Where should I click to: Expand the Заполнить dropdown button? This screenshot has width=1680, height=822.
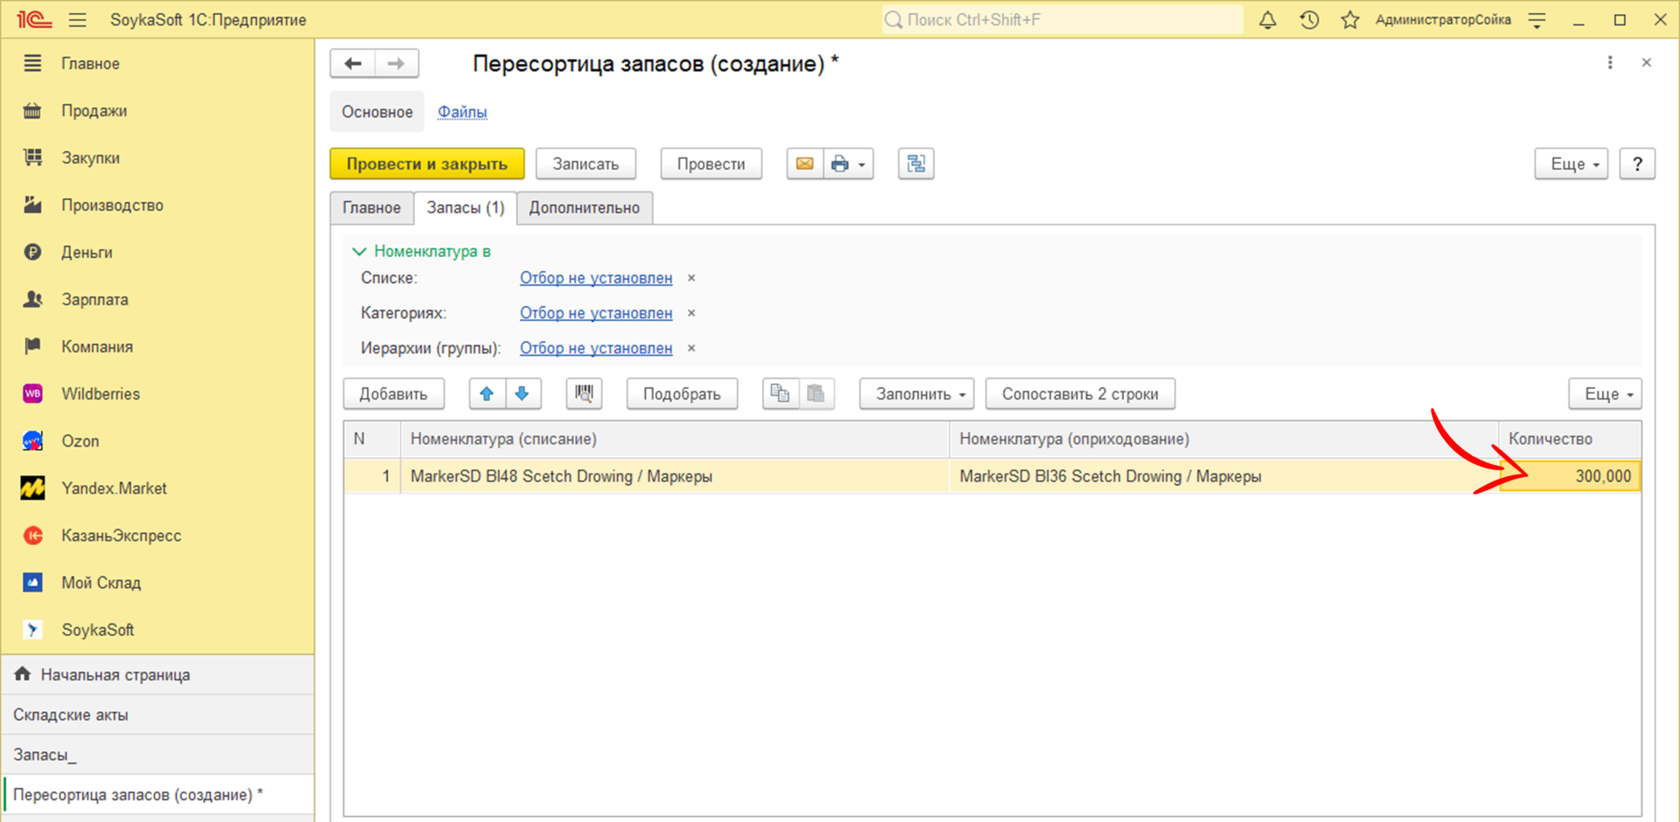pyautogui.click(x=921, y=394)
